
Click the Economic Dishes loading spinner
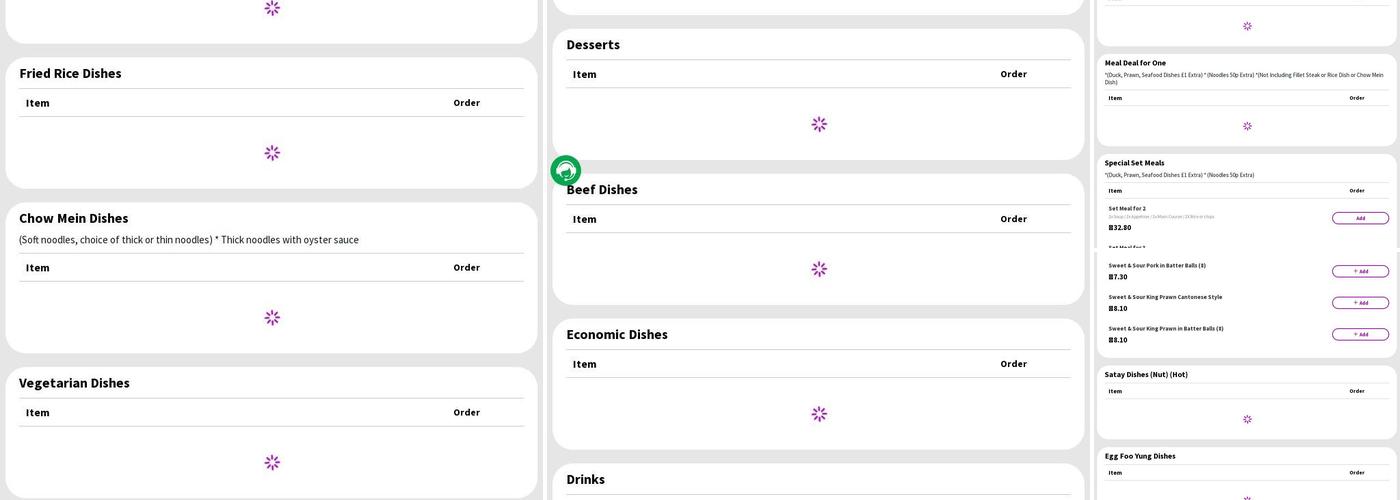pyautogui.click(x=819, y=414)
